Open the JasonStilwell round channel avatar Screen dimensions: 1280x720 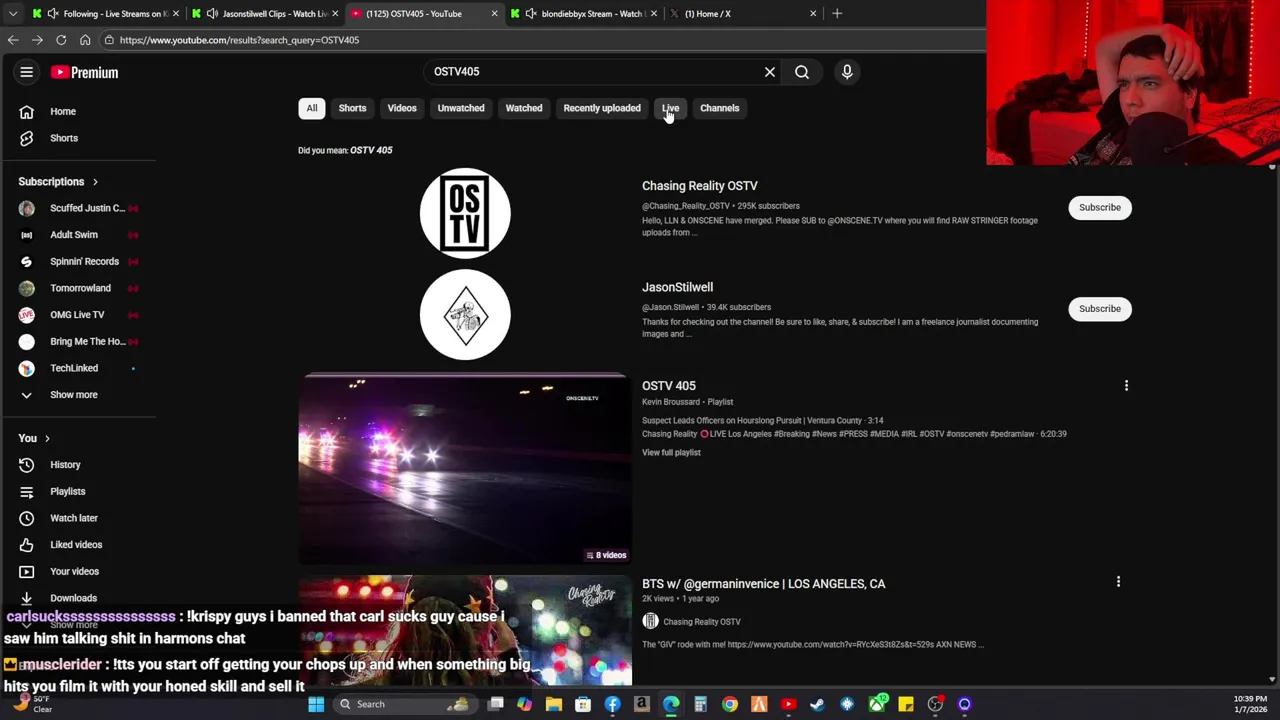(x=465, y=315)
